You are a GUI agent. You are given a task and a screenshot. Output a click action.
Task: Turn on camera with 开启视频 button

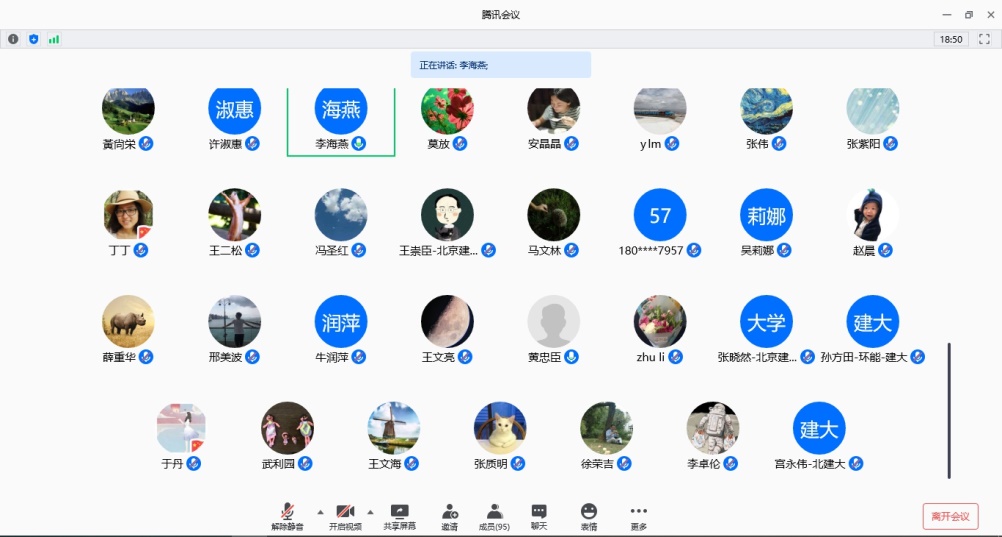pos(345,511)
